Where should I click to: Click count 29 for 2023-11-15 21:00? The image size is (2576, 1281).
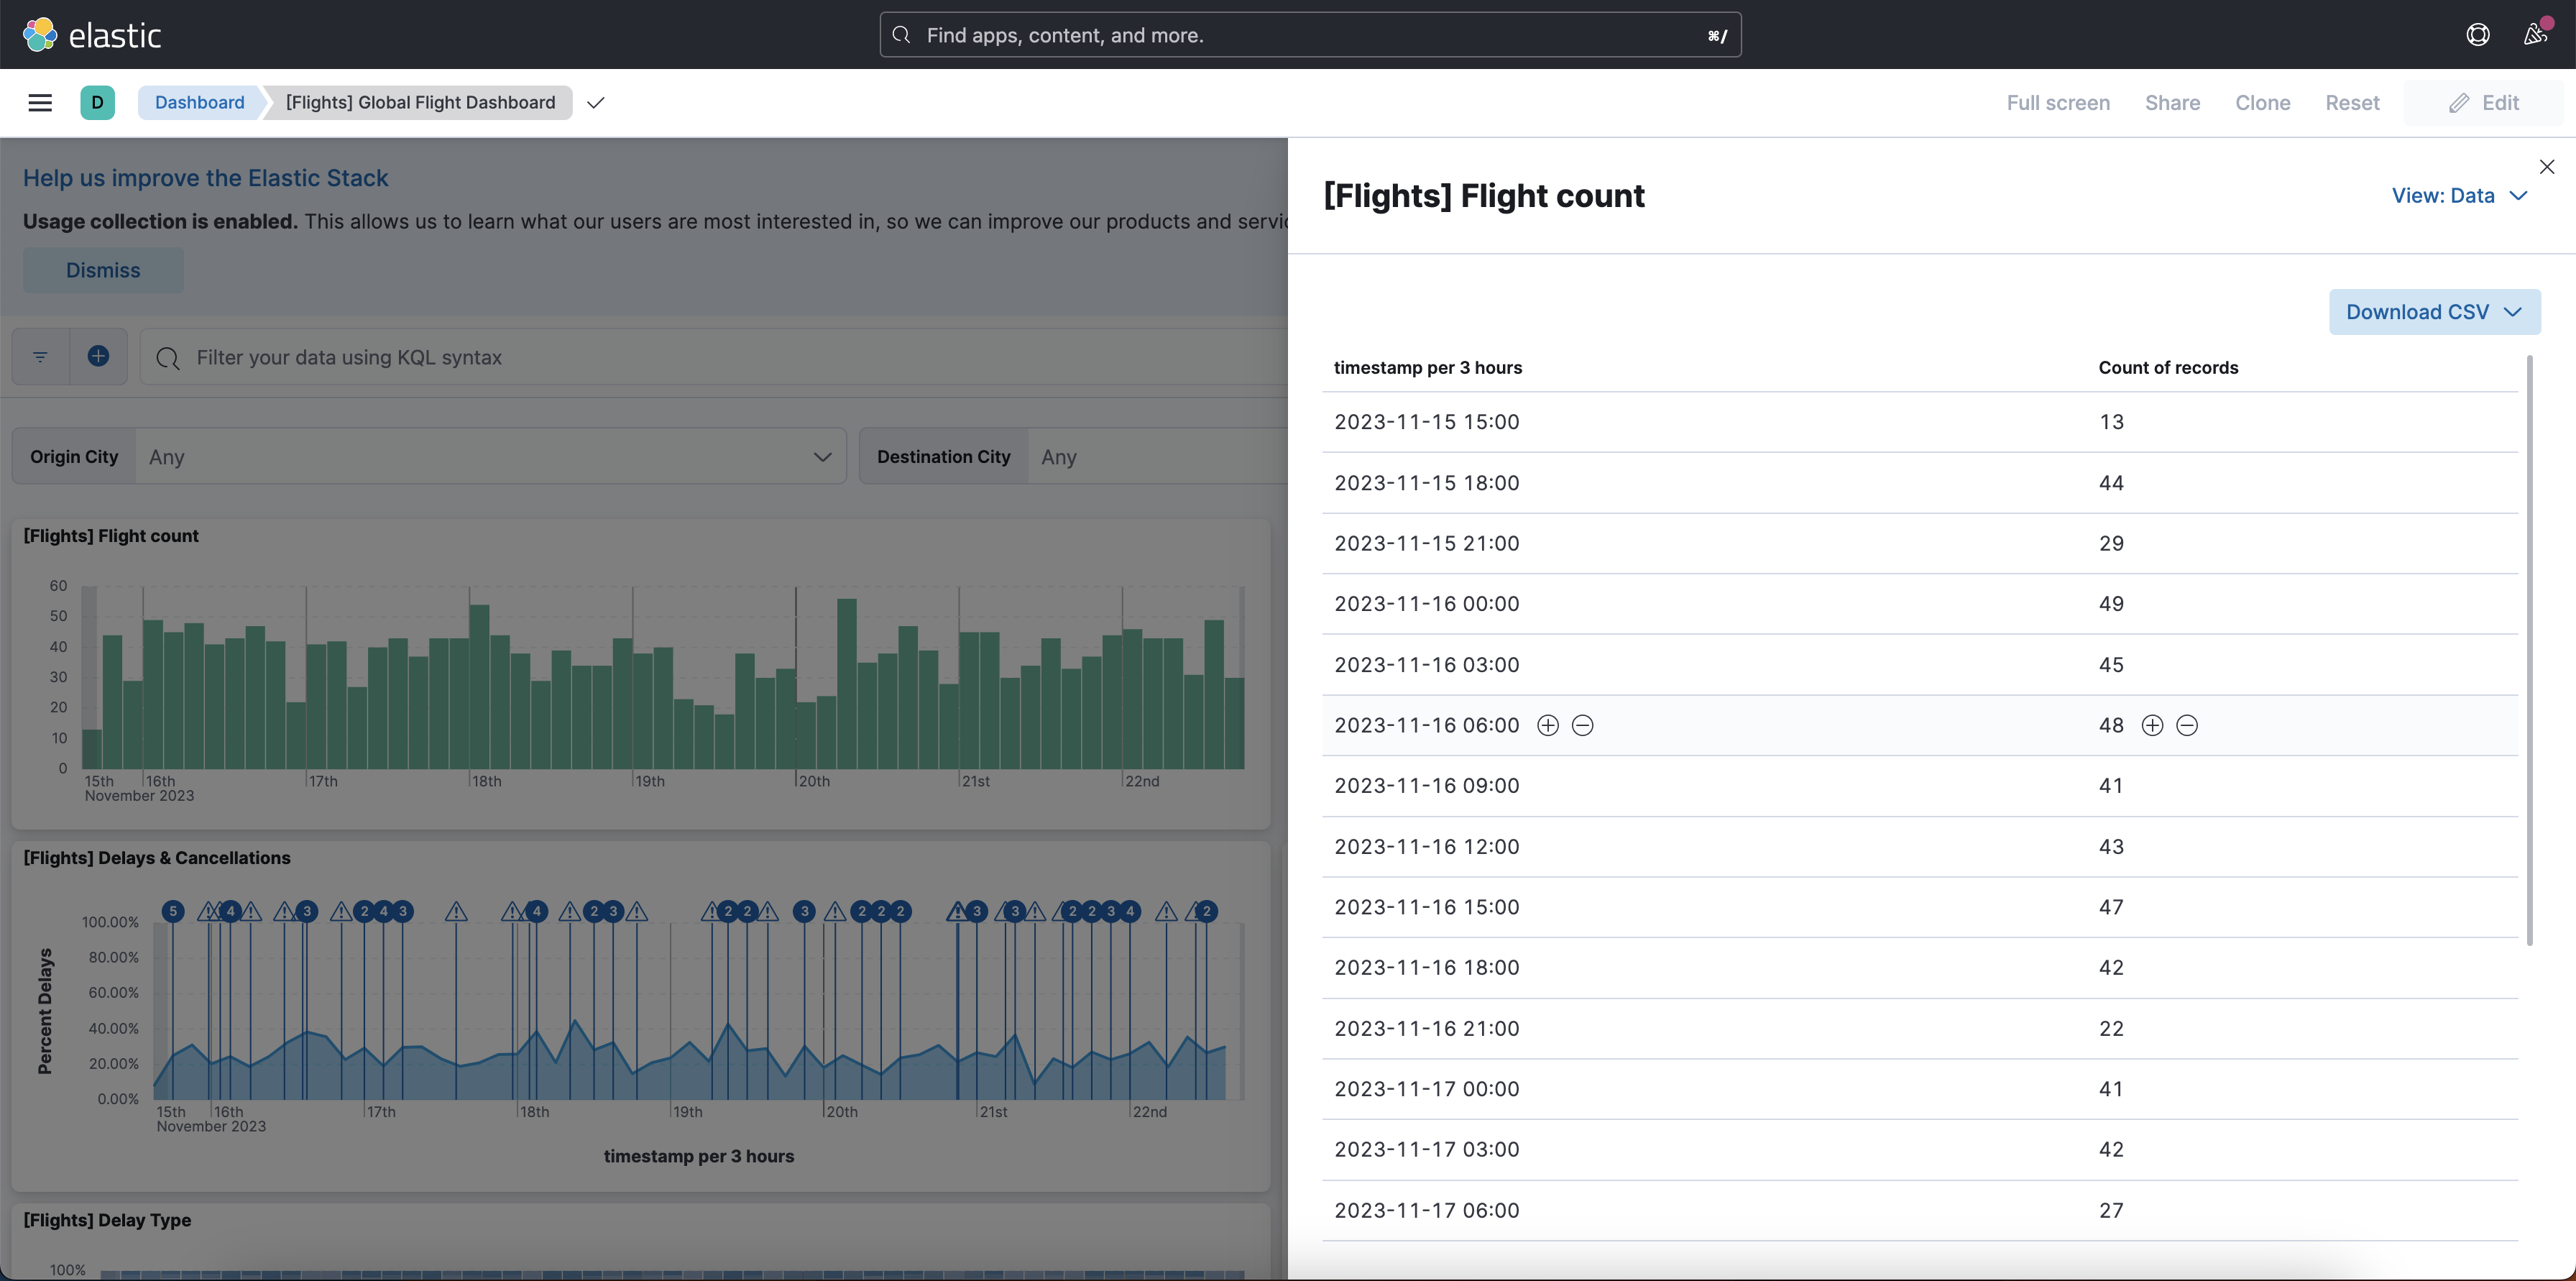[2111, 544]
